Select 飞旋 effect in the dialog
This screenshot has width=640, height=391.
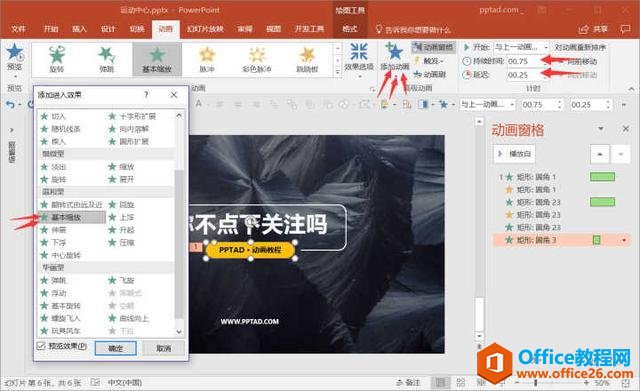tap(121, 281)
